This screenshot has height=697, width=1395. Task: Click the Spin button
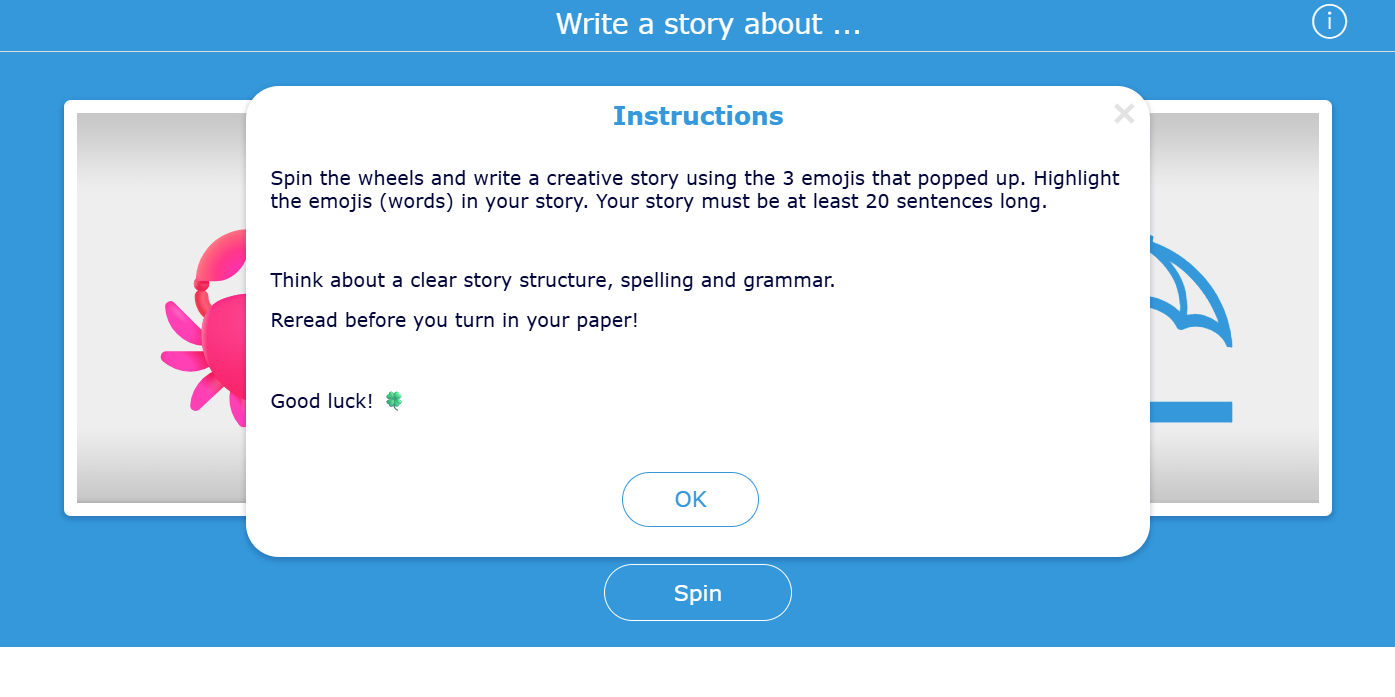coord(697,593)
